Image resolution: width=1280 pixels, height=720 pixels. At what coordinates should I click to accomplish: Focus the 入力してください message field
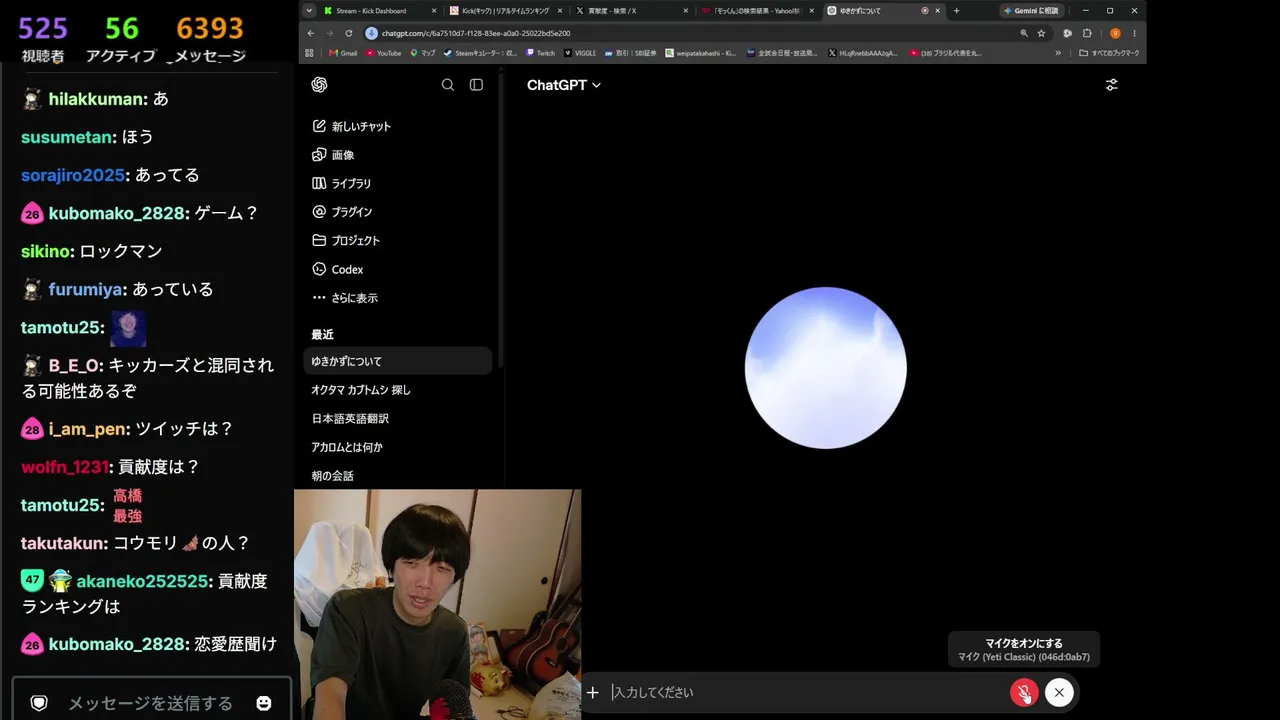(x=806, y=692)
